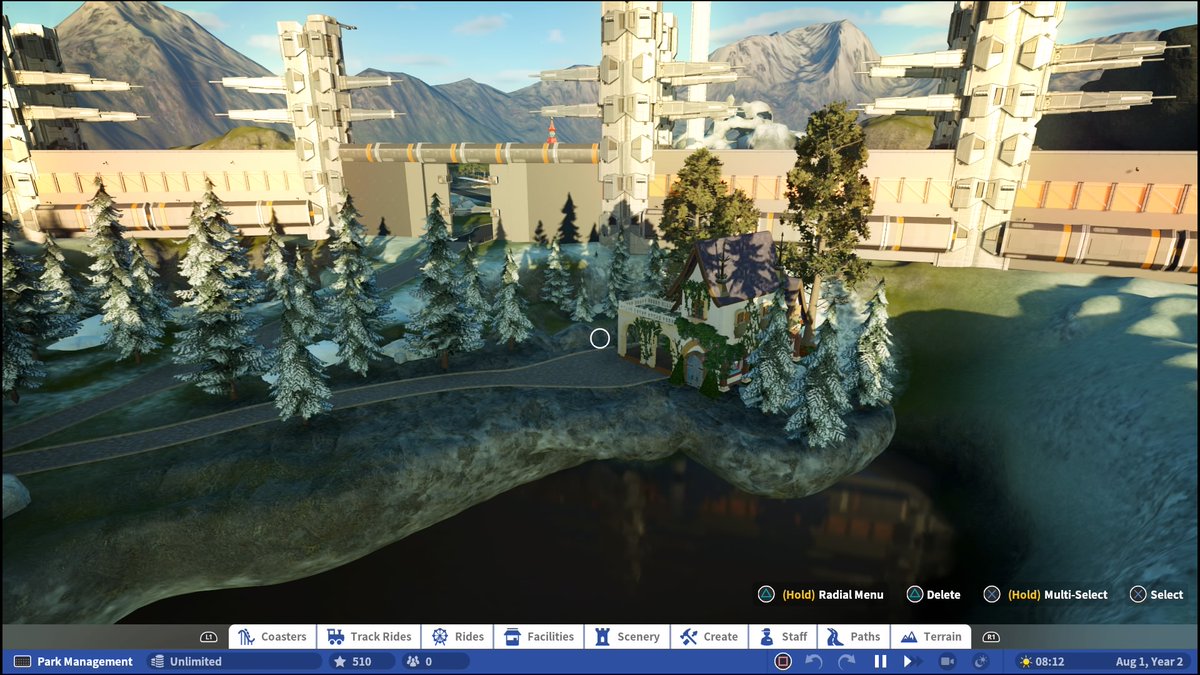The width and height of the screenshot is (1200, 675).
Task: Click the R1 next-tab indicator
Action: point(991,637)
